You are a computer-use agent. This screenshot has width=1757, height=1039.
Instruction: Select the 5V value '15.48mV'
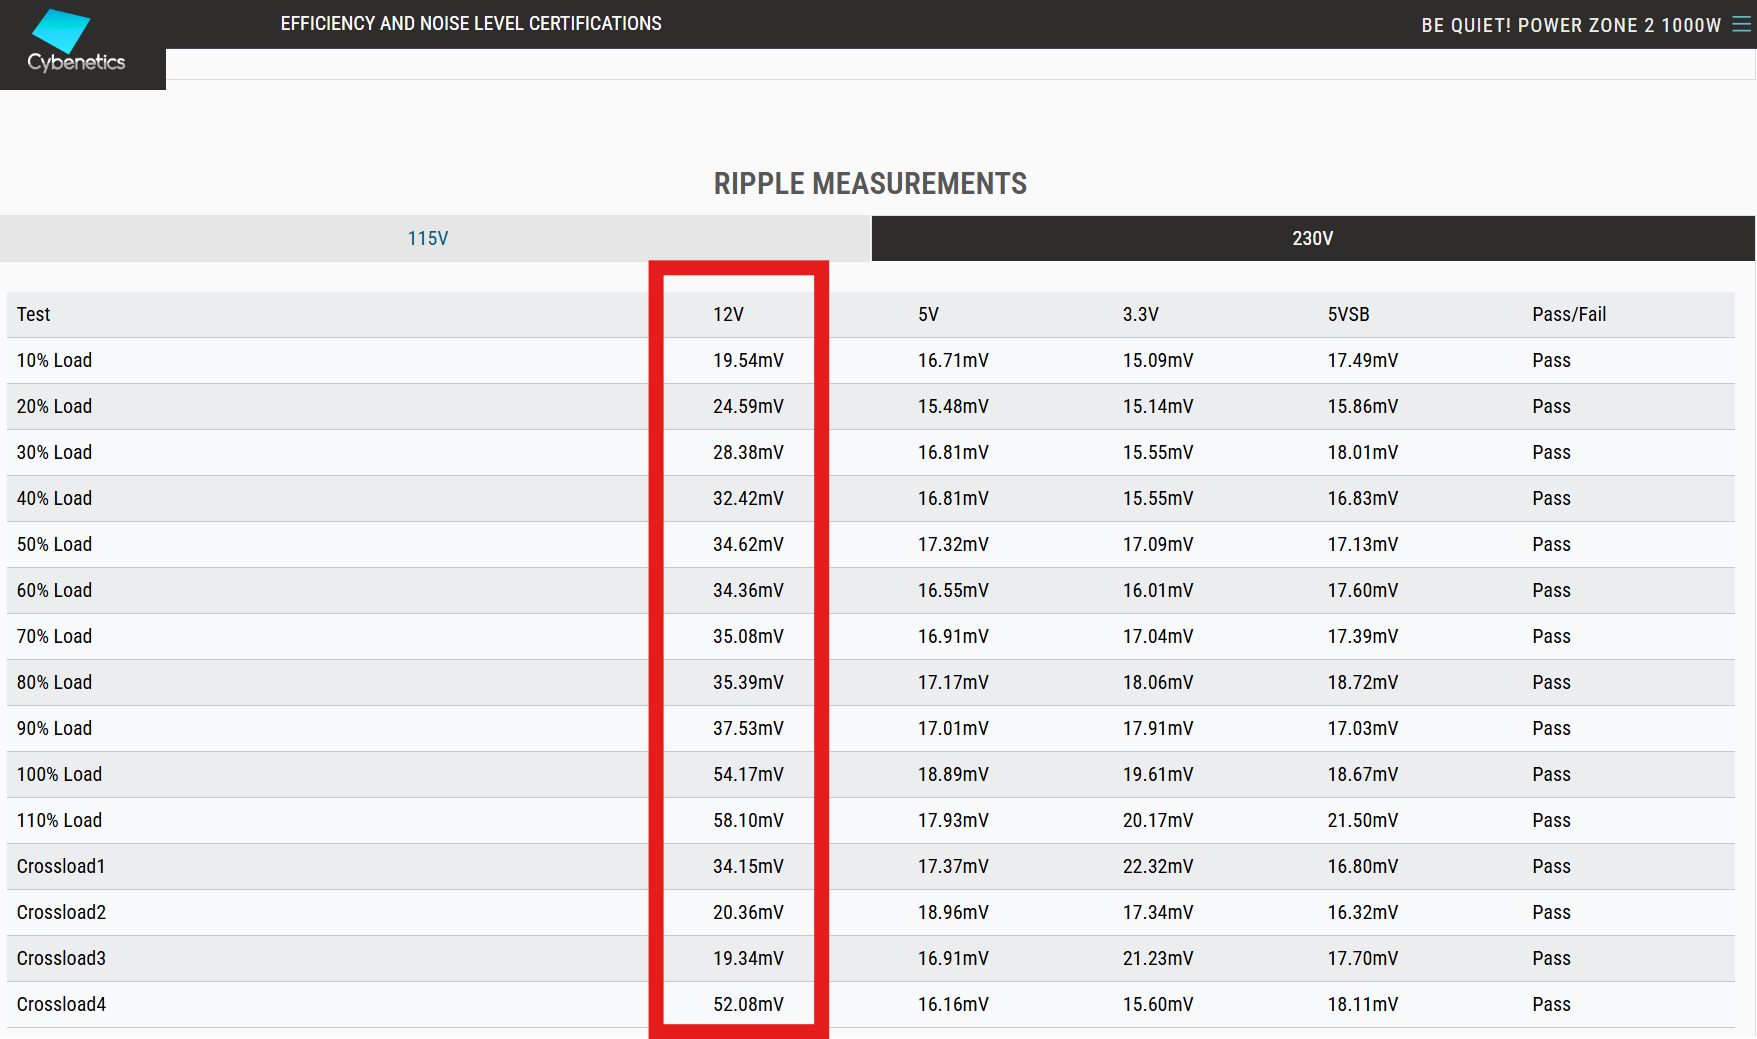(953, 406)
